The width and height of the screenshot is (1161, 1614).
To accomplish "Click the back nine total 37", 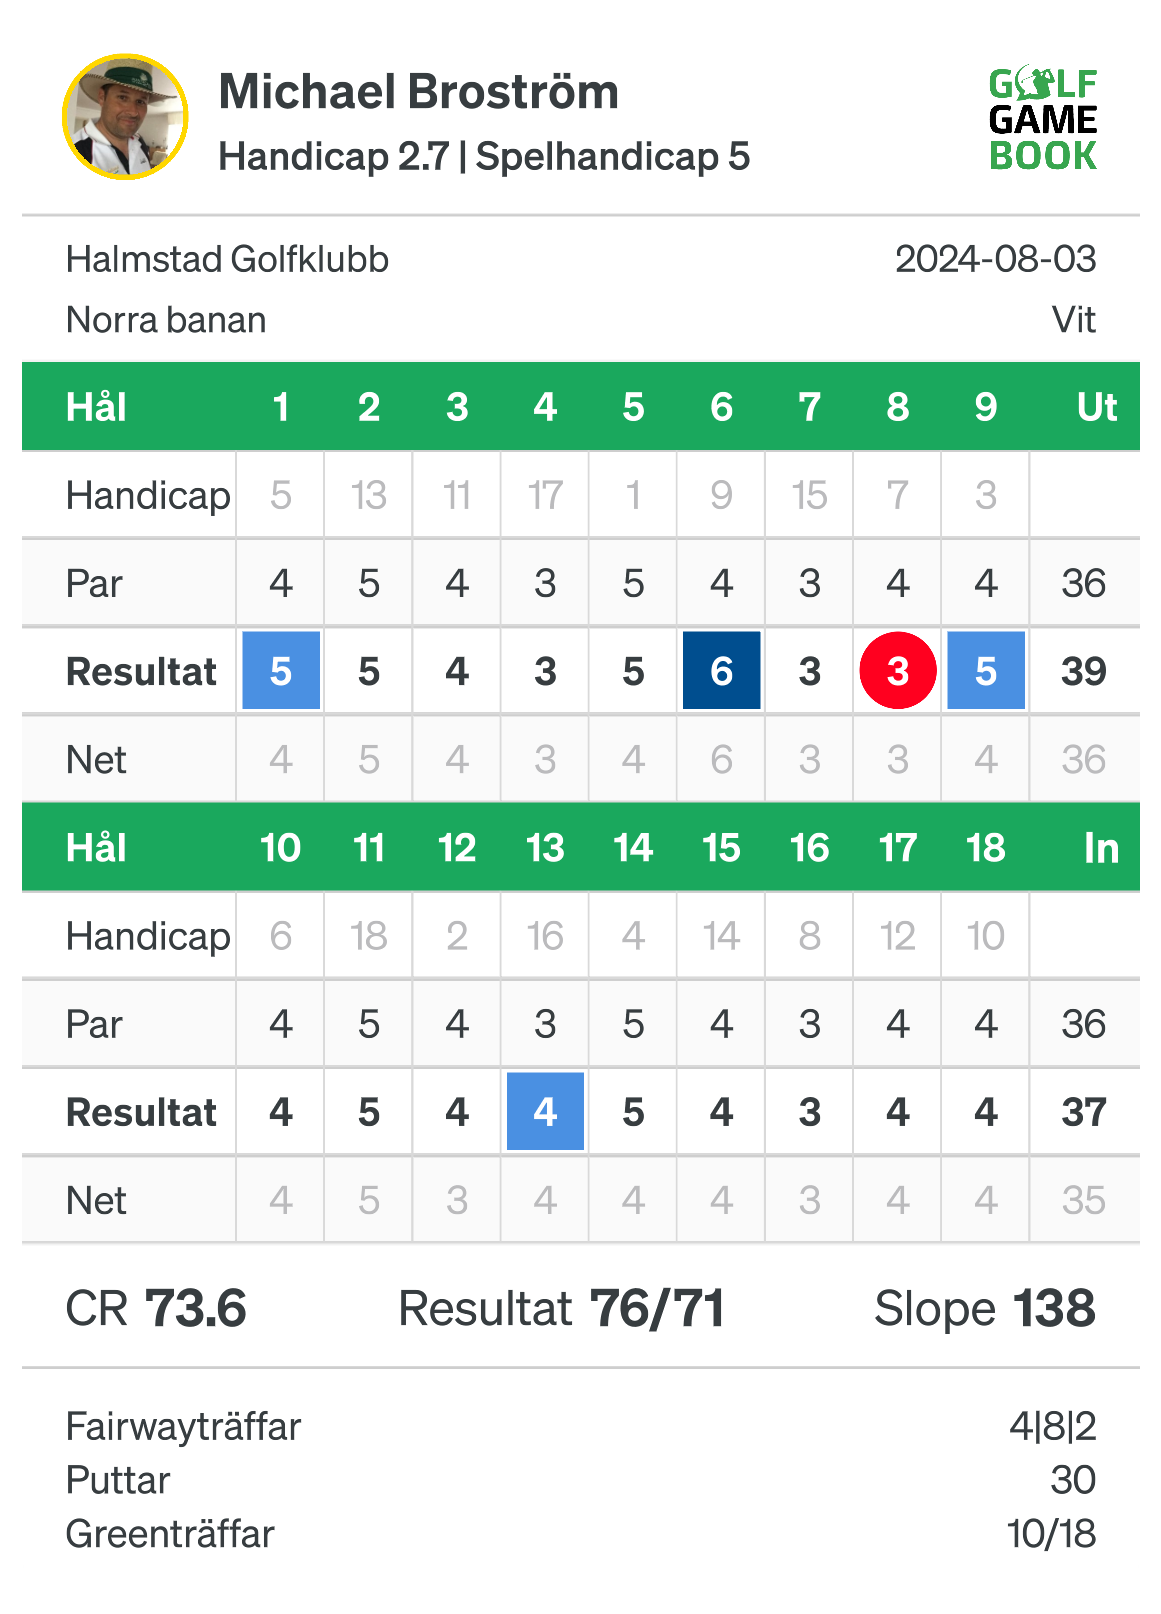I will (x=1084, y=1112).
